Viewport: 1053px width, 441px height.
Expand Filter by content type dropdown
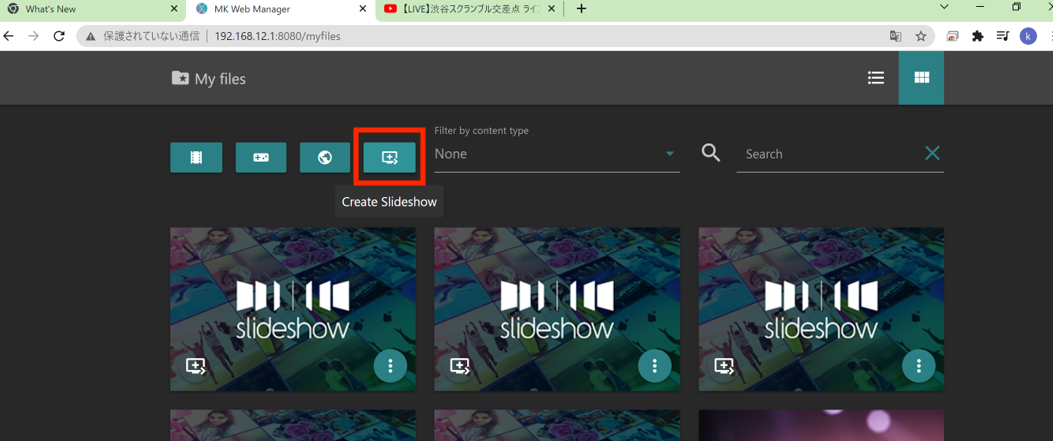tap(557, 154)
